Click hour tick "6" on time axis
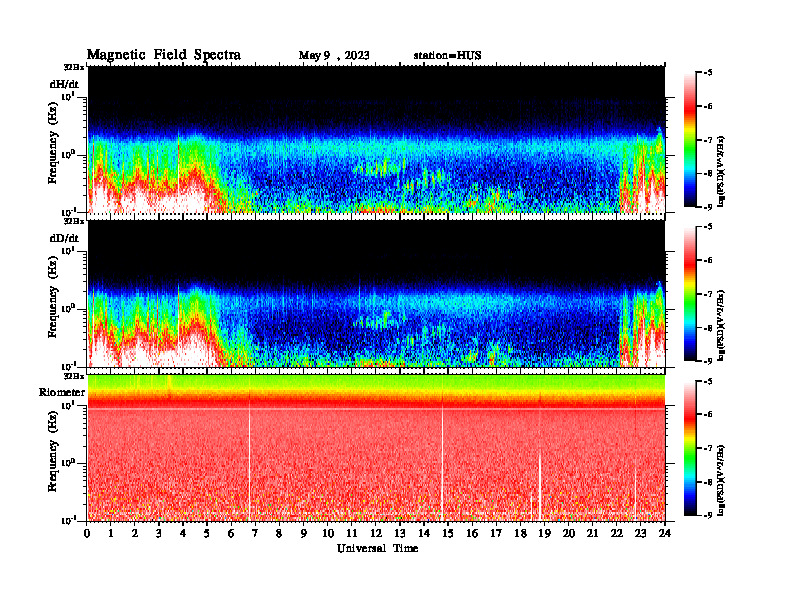This screenshot has width=792, height=612. [x=231, y=533]
